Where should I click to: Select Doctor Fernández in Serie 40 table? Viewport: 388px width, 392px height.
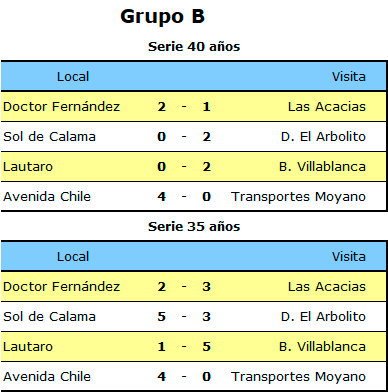click(61, 107)
